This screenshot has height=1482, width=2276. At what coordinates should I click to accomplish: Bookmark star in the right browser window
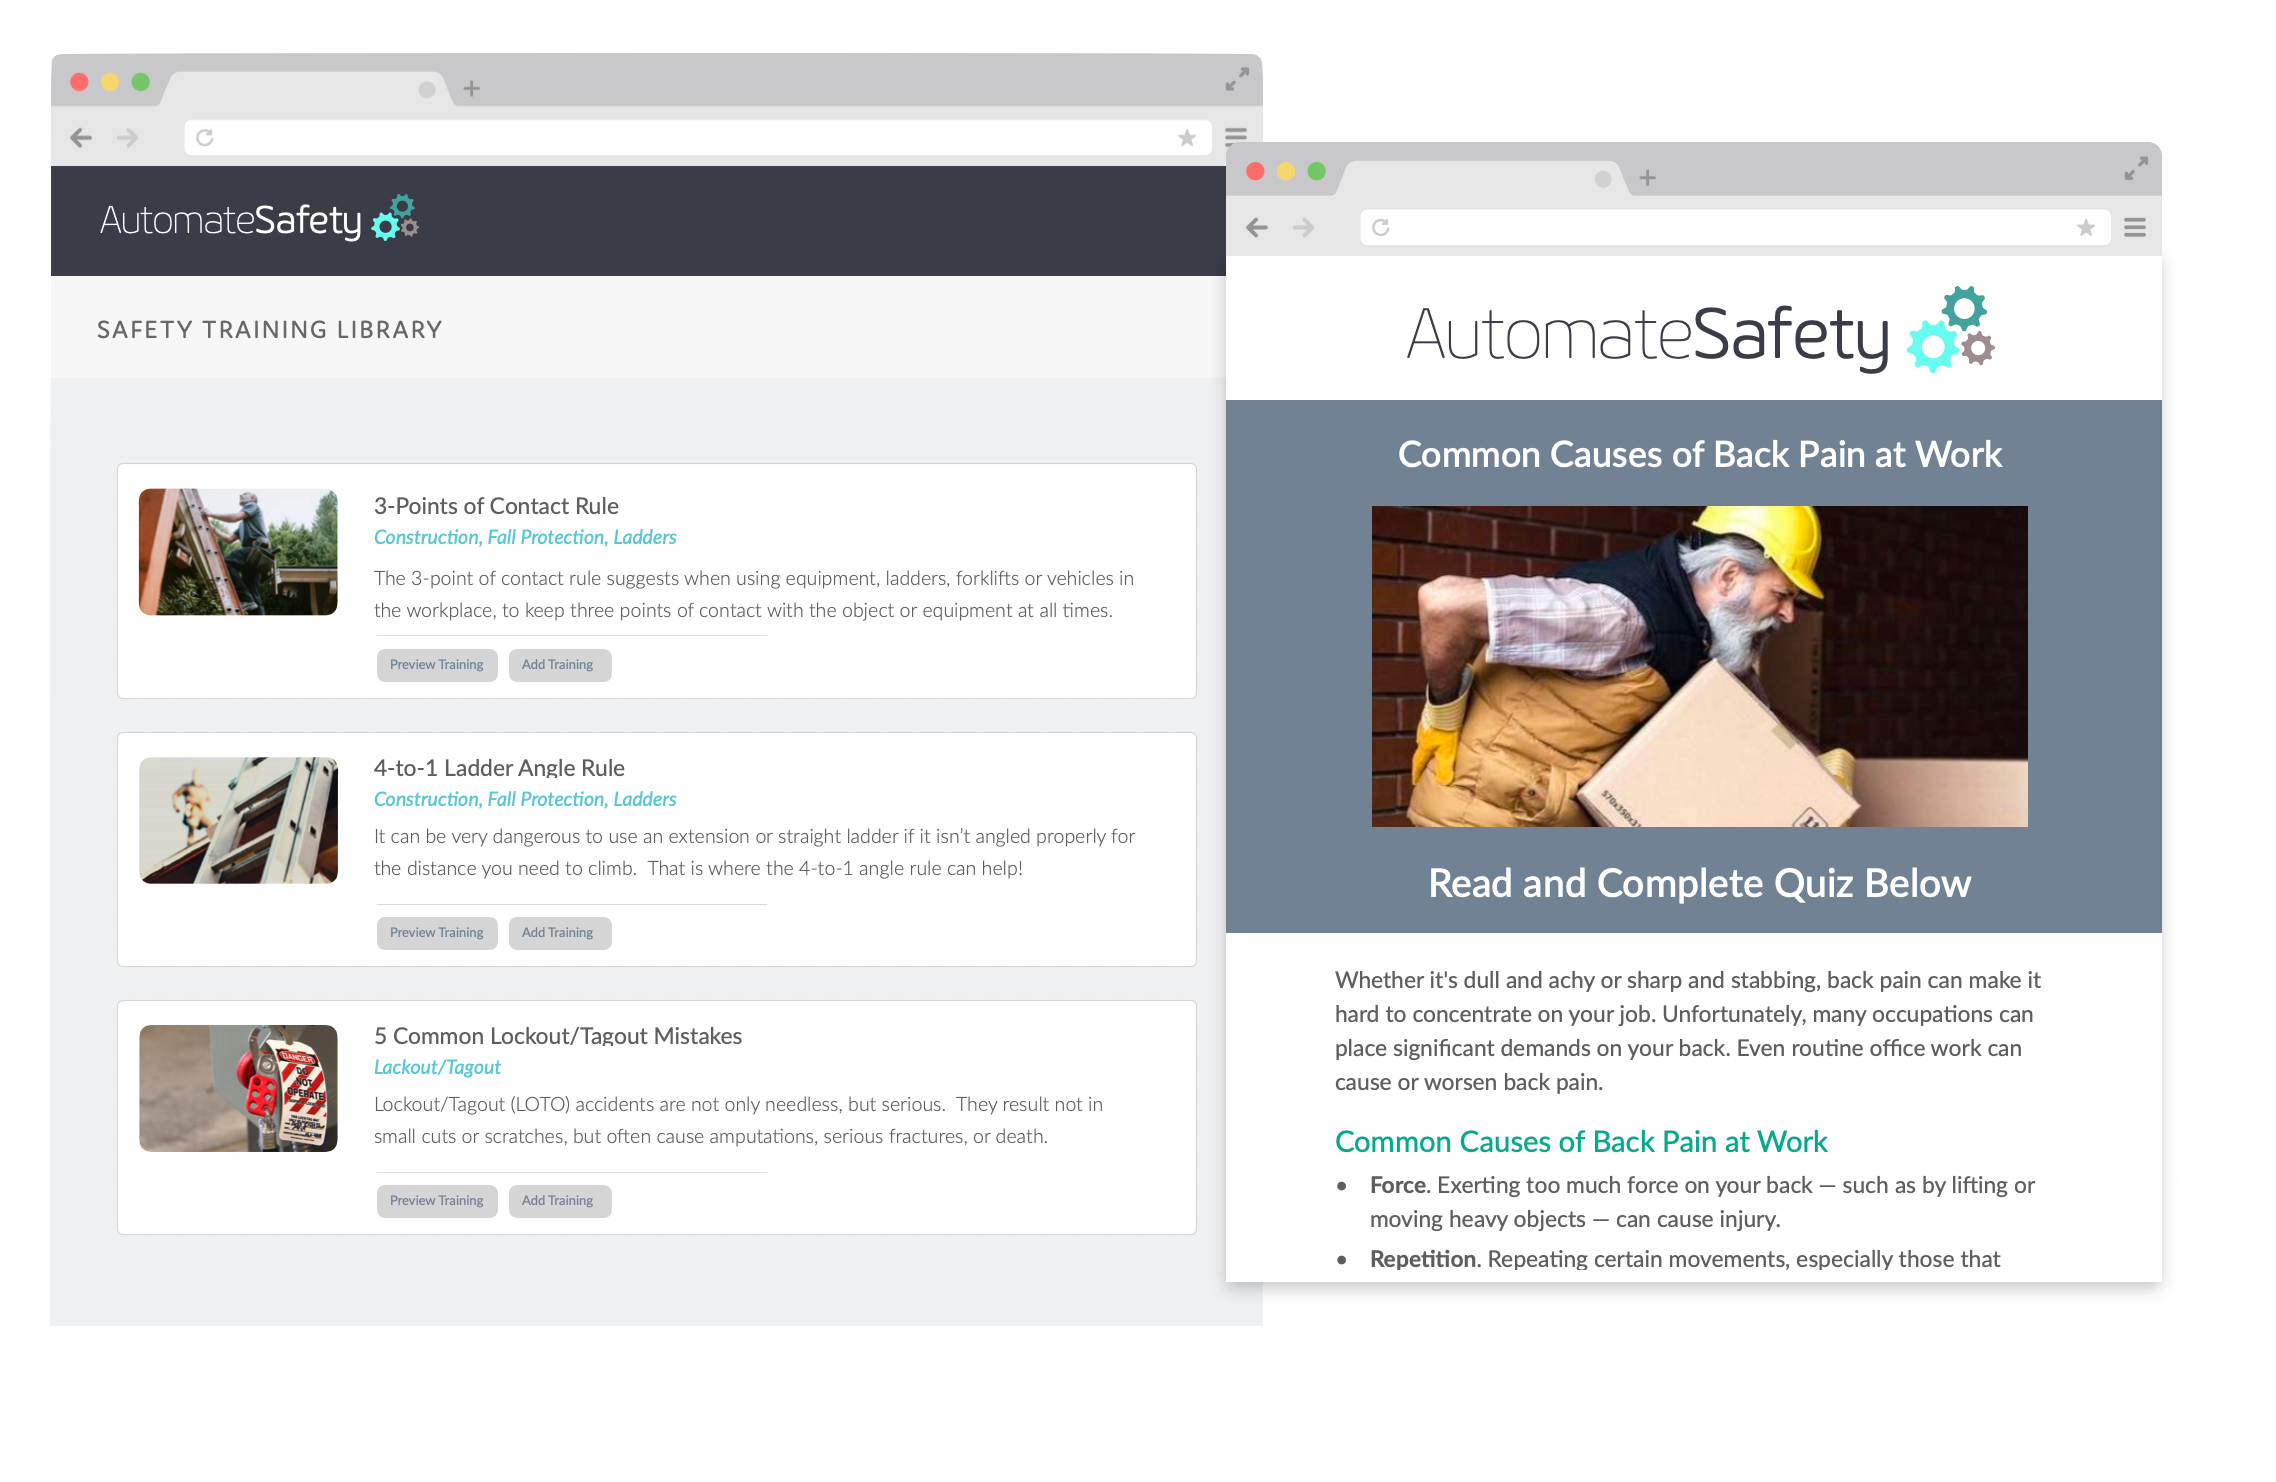2086,228
